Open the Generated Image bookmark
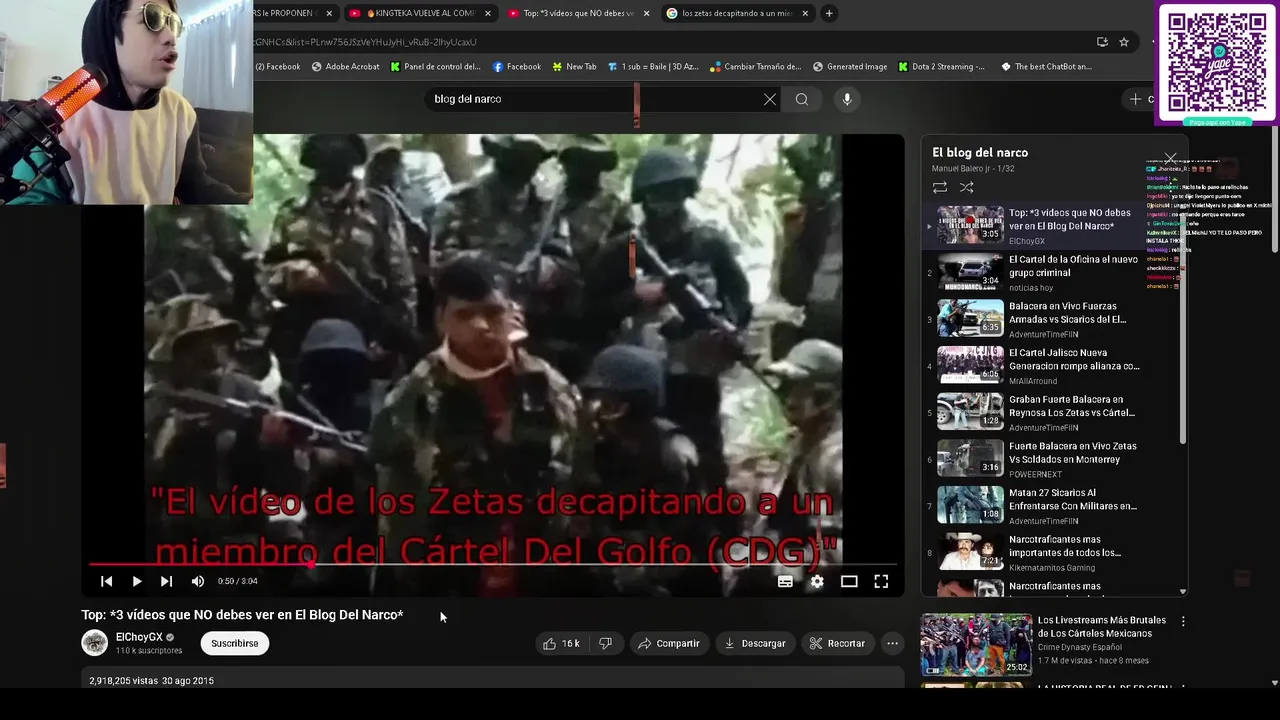This screenshot has width=1280, height=720. point(850,67)
